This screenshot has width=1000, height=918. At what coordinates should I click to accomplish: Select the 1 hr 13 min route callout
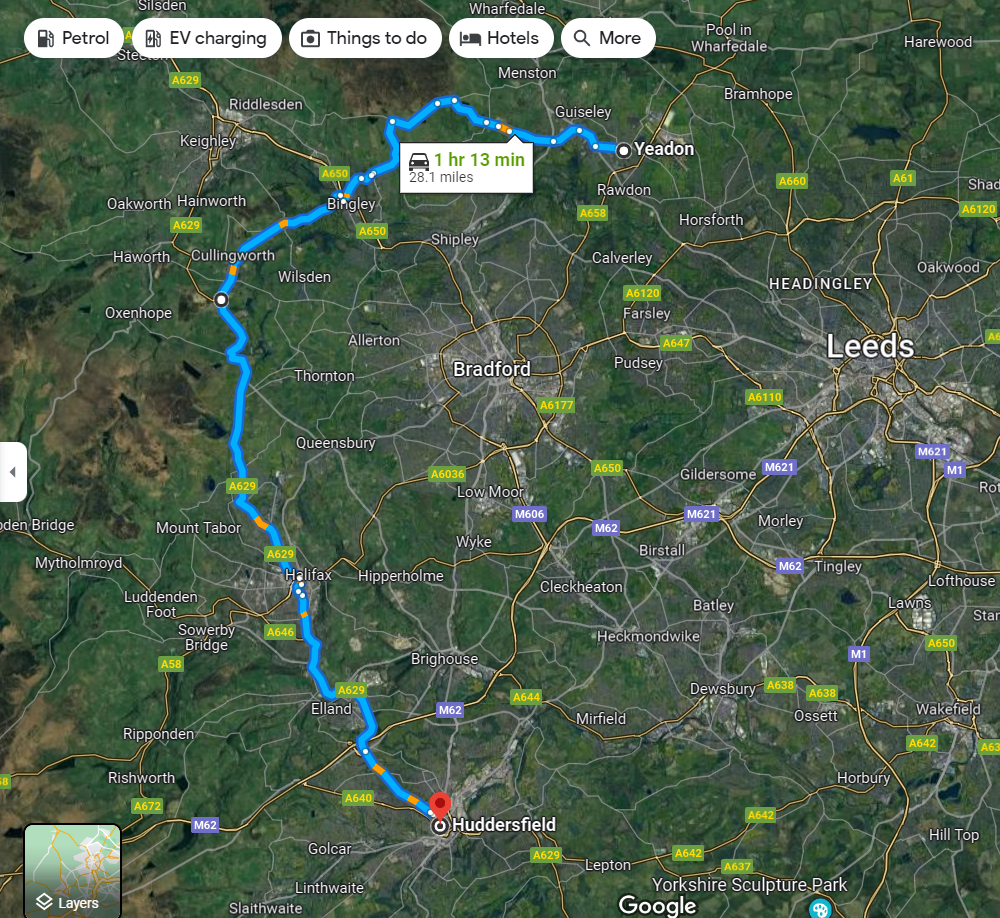click(466, 168)
